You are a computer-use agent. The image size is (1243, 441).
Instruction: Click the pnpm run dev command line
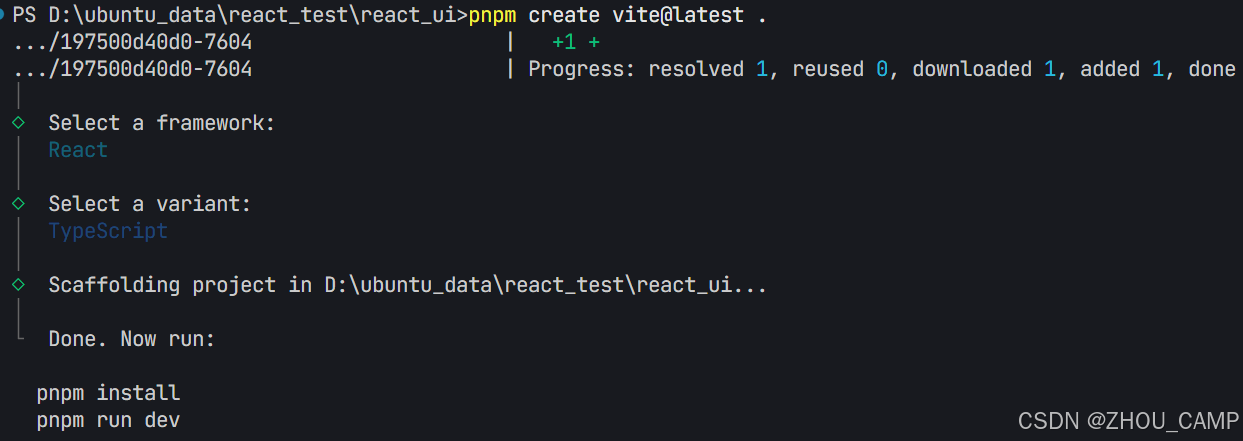click(108, 420)
